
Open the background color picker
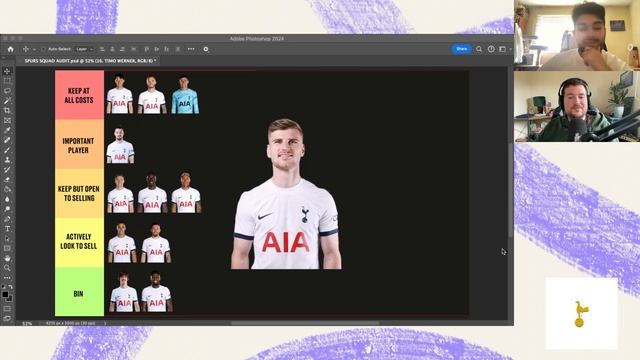(x=10, y=299)
